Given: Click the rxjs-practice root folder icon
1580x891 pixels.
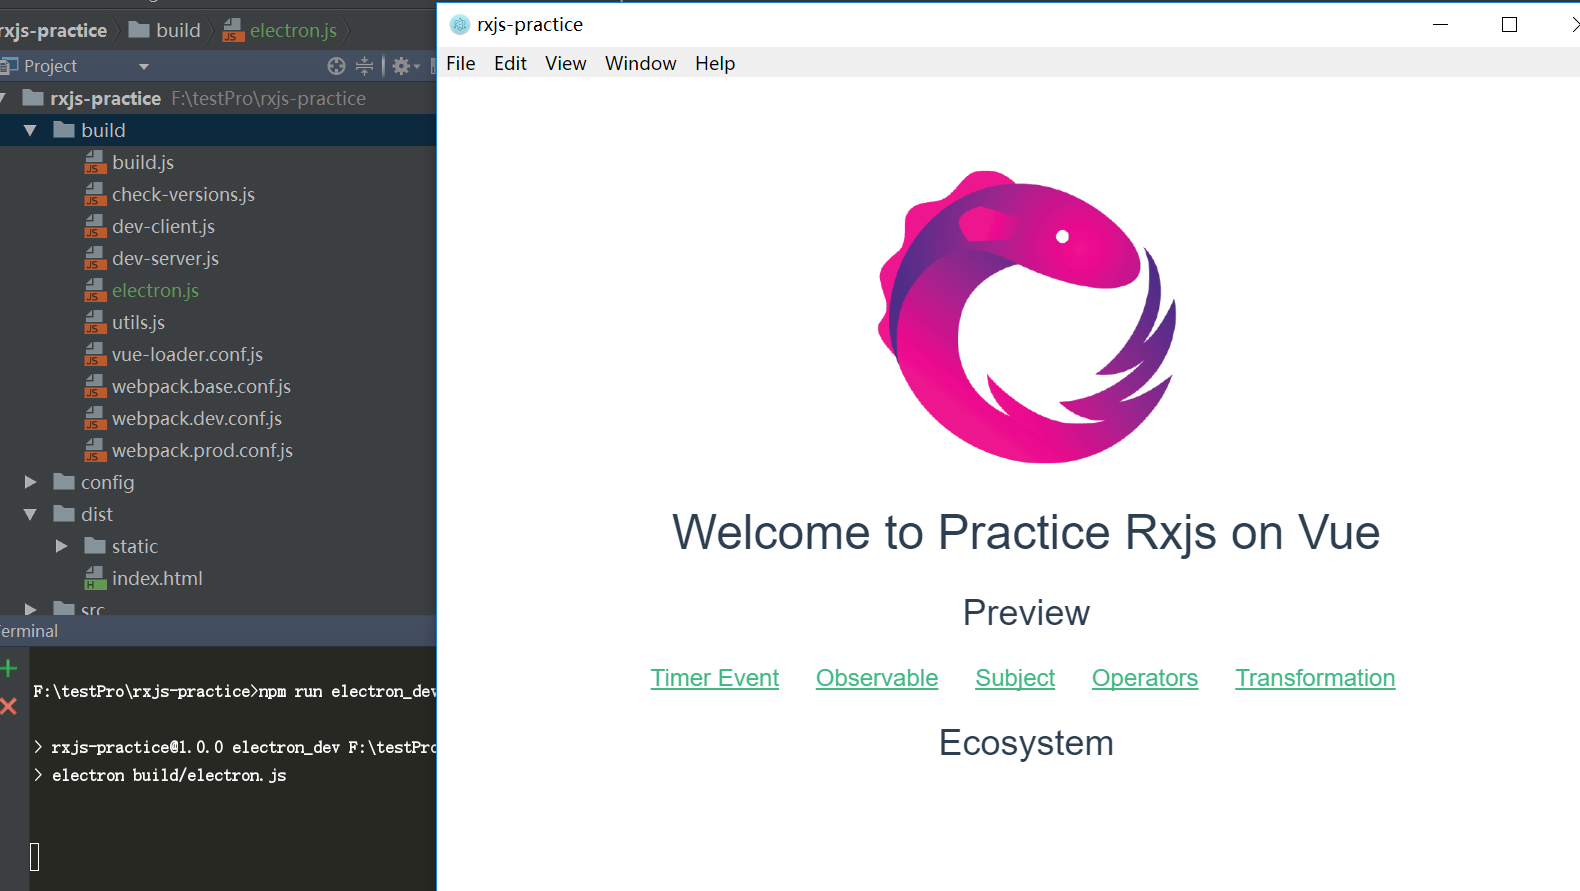Looking at the screenshot, I should pyautogui.click(x=33, y=98).
